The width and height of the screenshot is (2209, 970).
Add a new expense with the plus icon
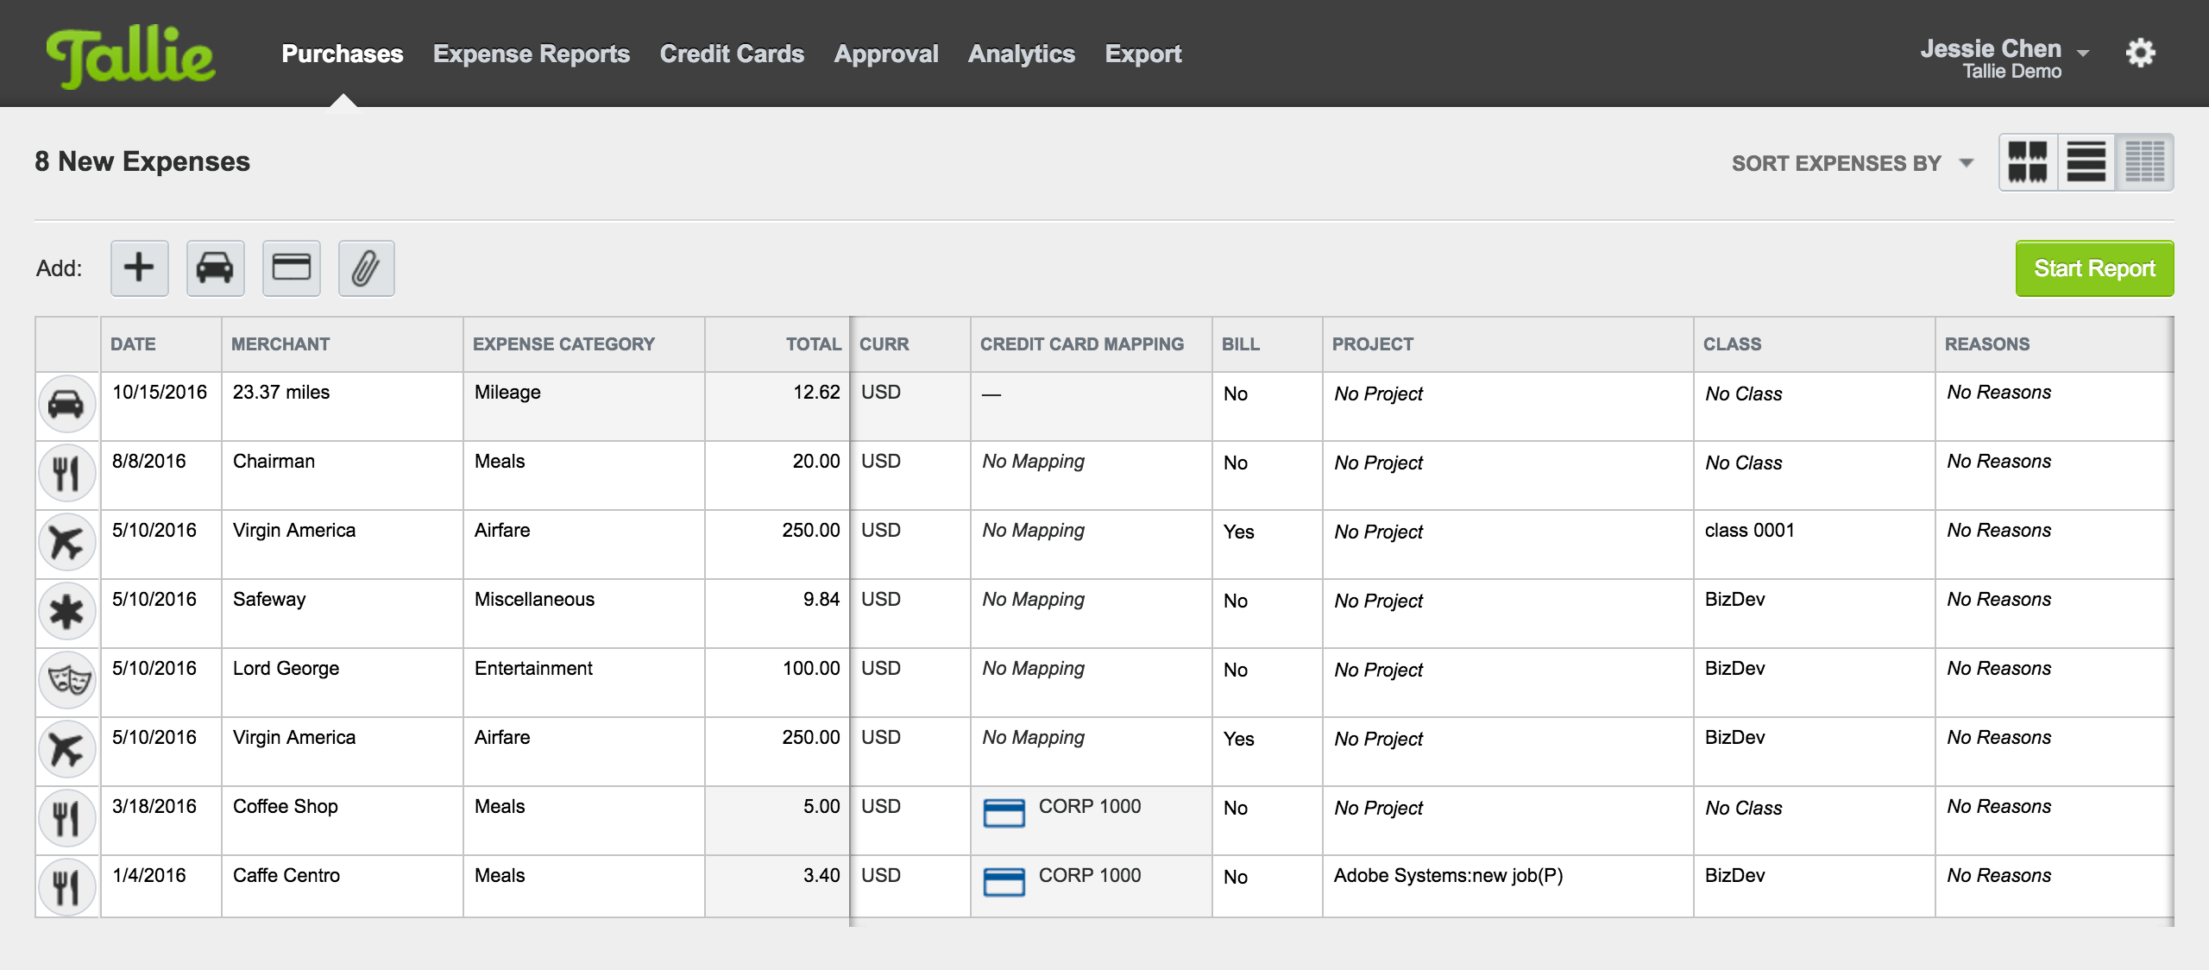coord(139,268)
